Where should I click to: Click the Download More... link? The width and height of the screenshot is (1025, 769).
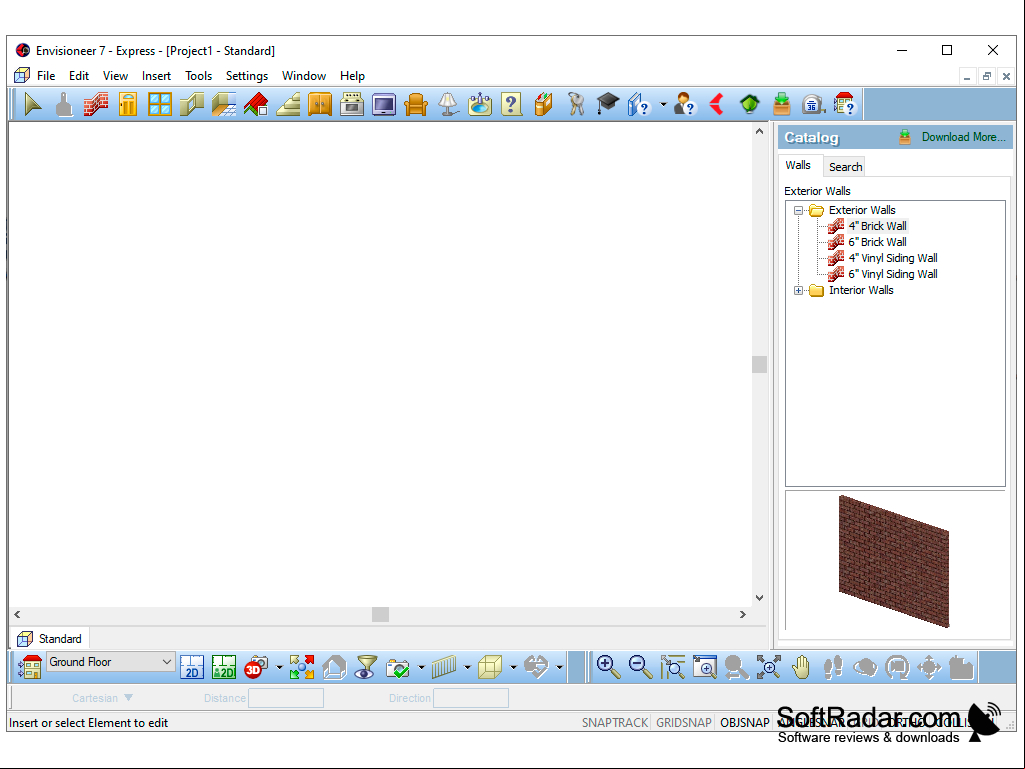[964, 137]
